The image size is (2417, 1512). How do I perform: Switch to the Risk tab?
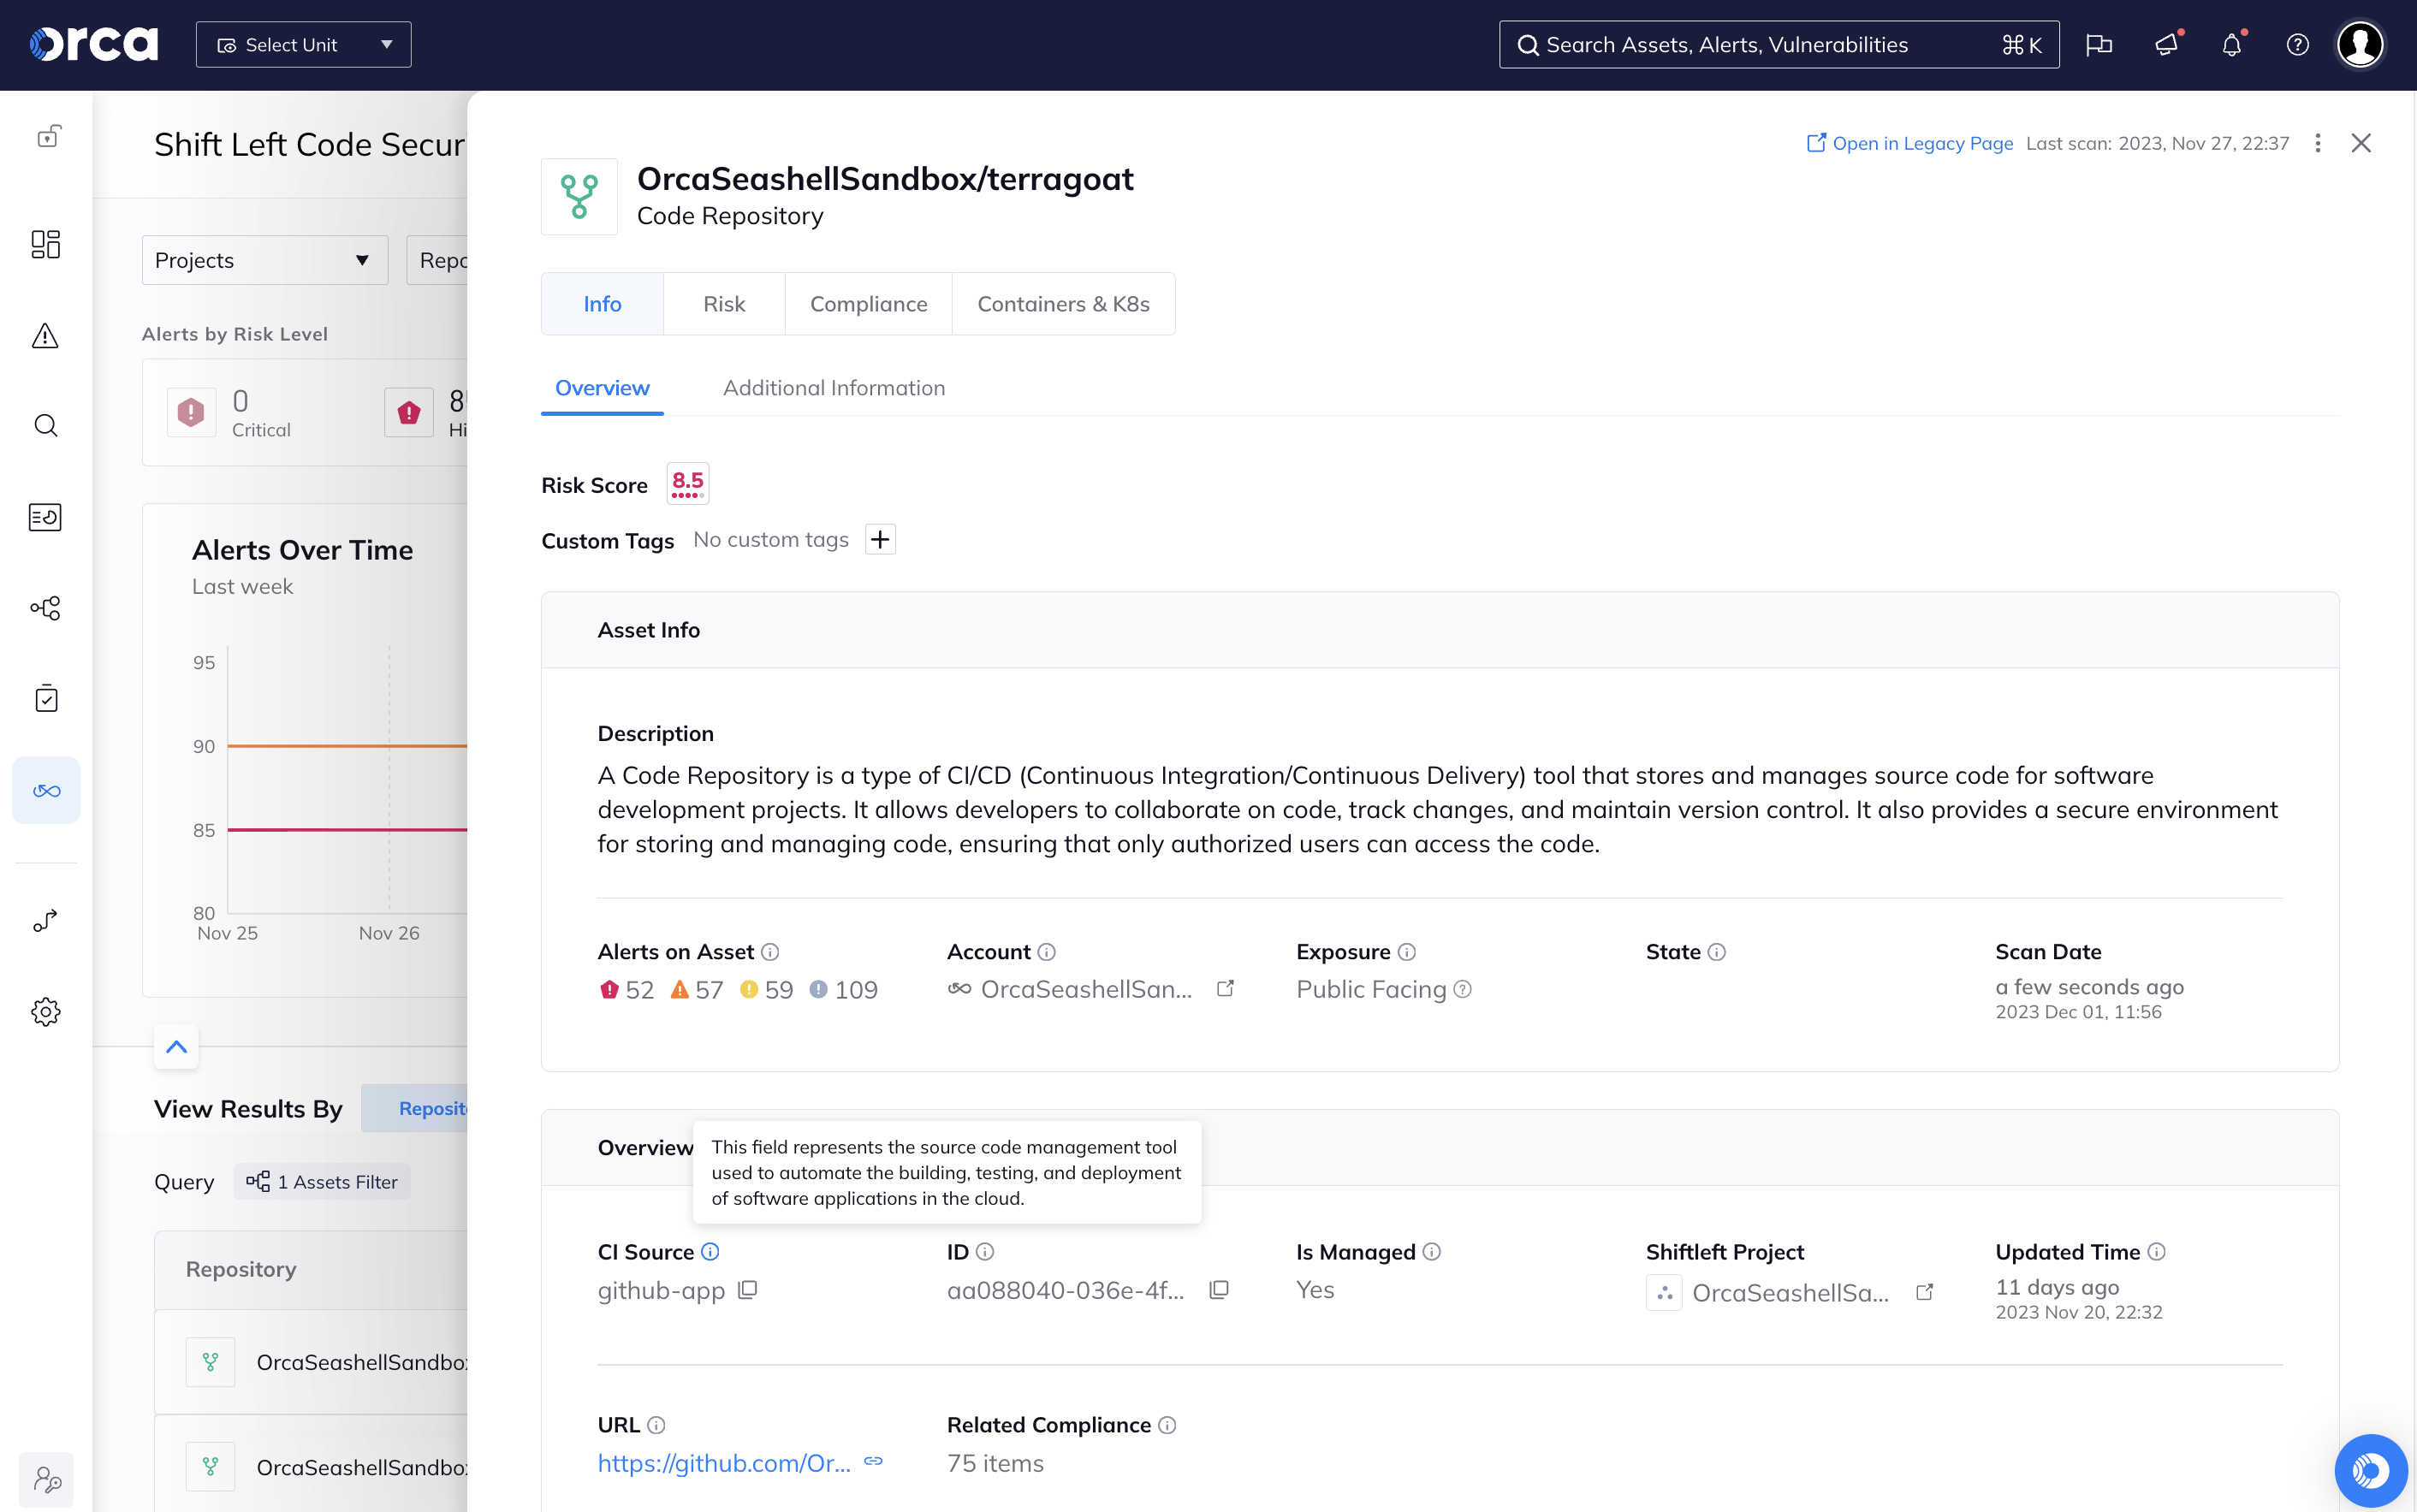tap(723, 303)
